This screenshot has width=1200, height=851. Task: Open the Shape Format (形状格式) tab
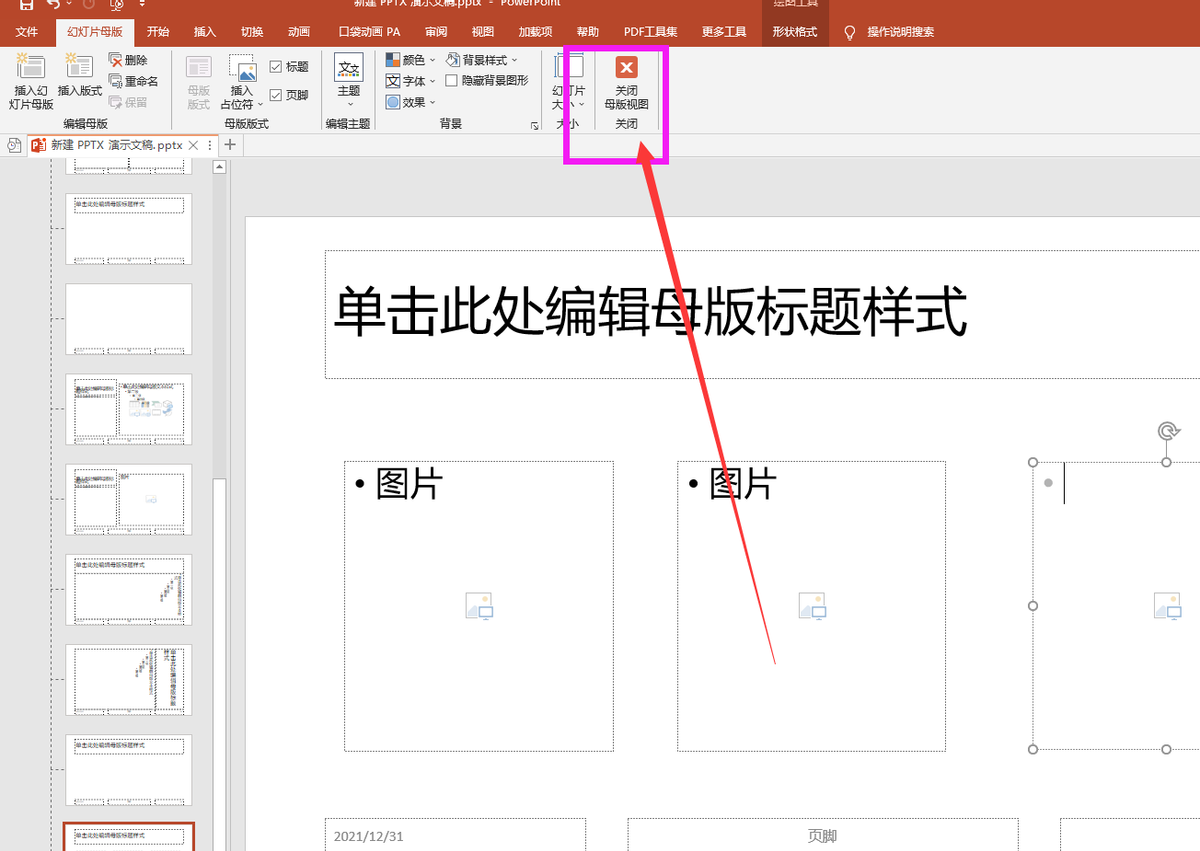coord(795,32)
